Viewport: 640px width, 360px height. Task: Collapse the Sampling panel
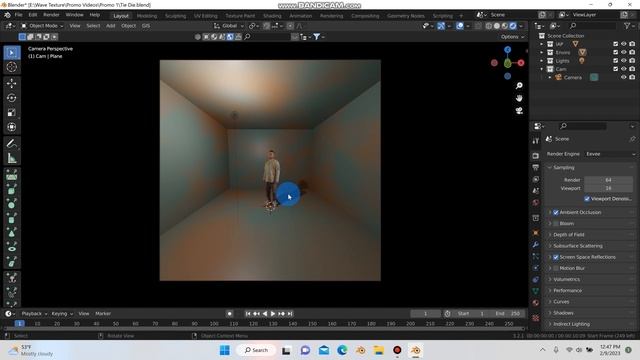[x=563, y=168]
